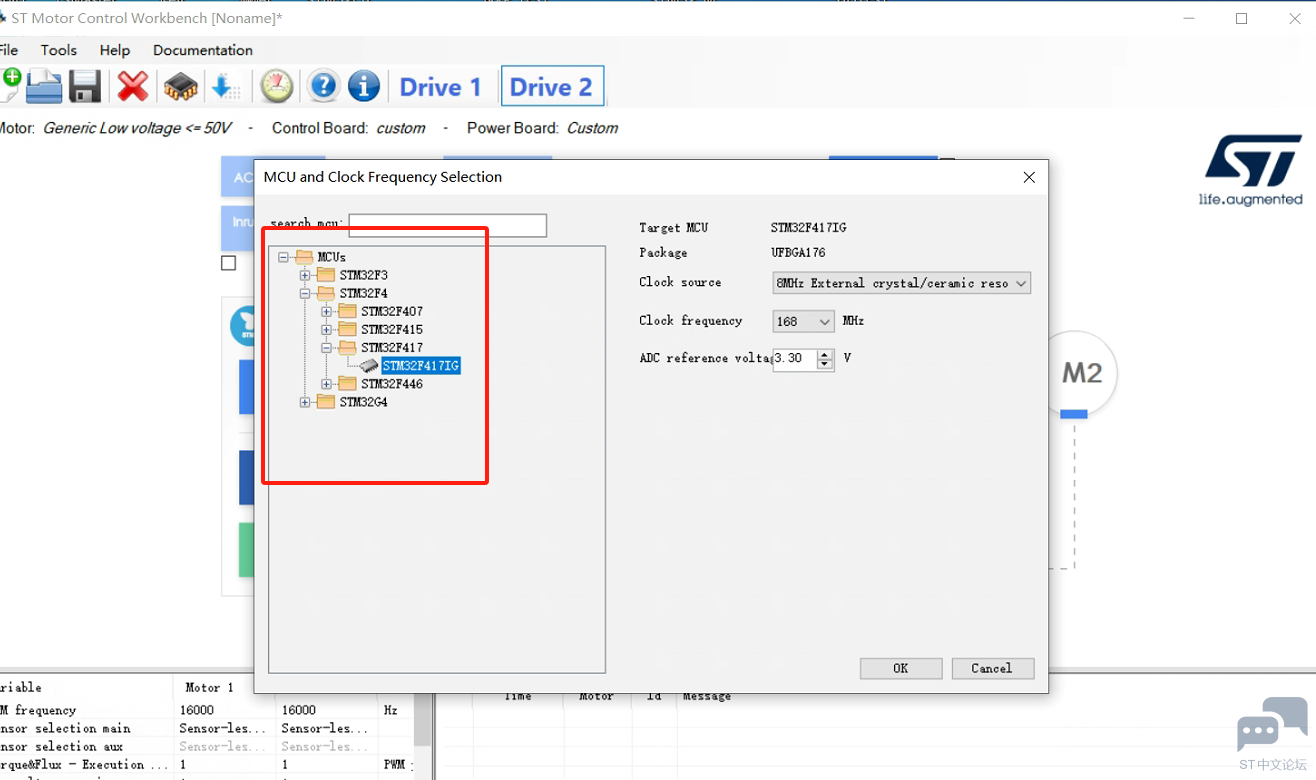Click the Control Board 'custom' text

[400, 128]
